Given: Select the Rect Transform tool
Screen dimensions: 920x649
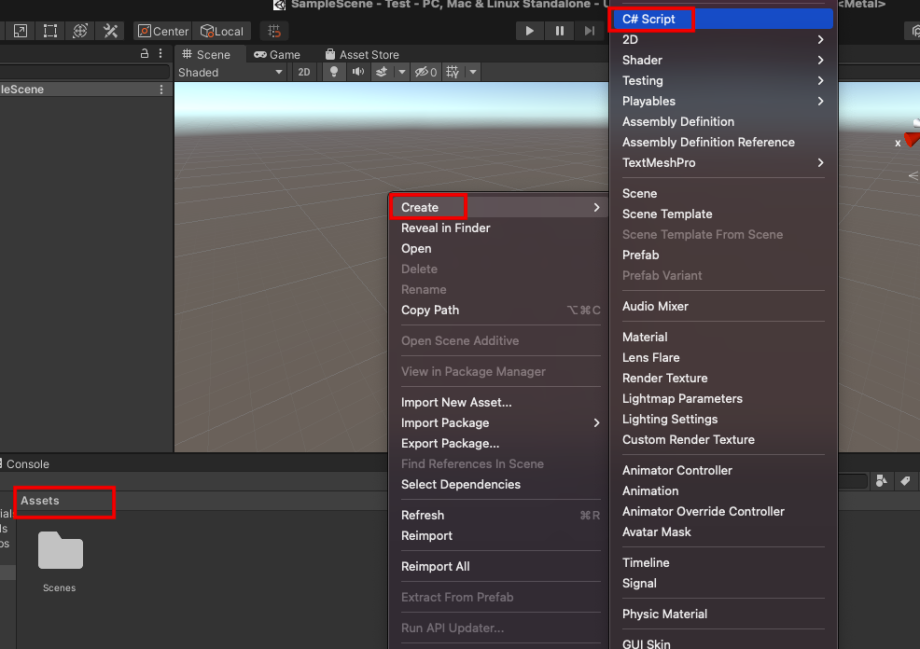Looking at the screenshot, I should point(50,31).
